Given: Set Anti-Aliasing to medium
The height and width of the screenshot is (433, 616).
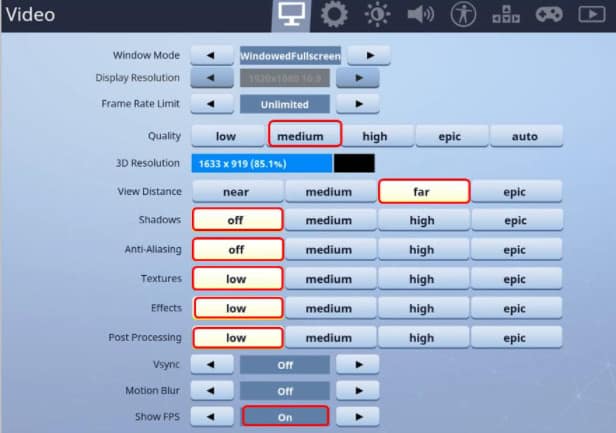Looking at the screenshot, I should pos(329,249).
